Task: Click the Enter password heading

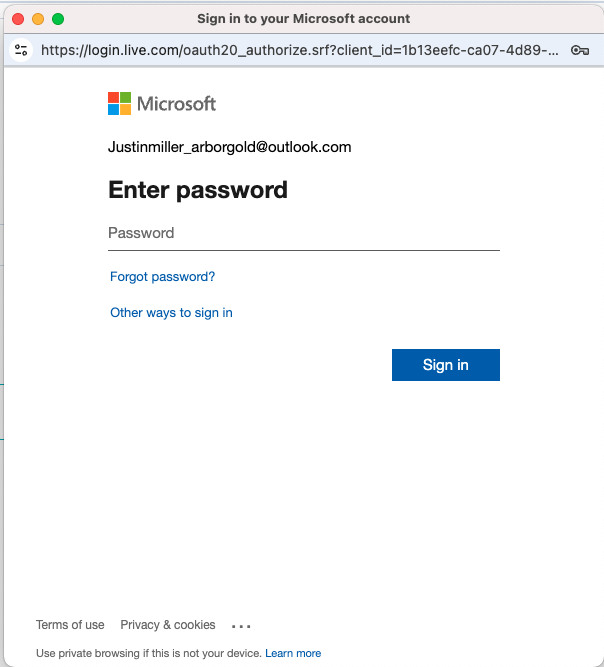Action: (198, 190)
